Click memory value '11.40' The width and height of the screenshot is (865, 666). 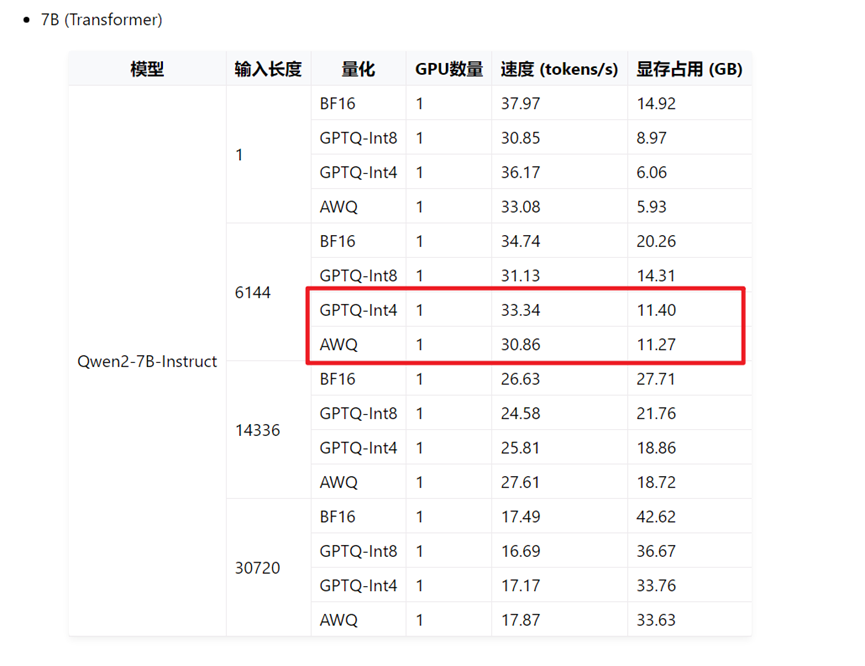(656, 310)
